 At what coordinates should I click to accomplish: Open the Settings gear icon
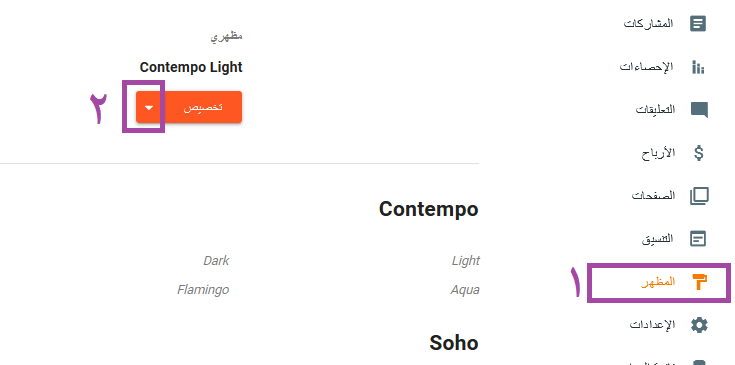699,325
